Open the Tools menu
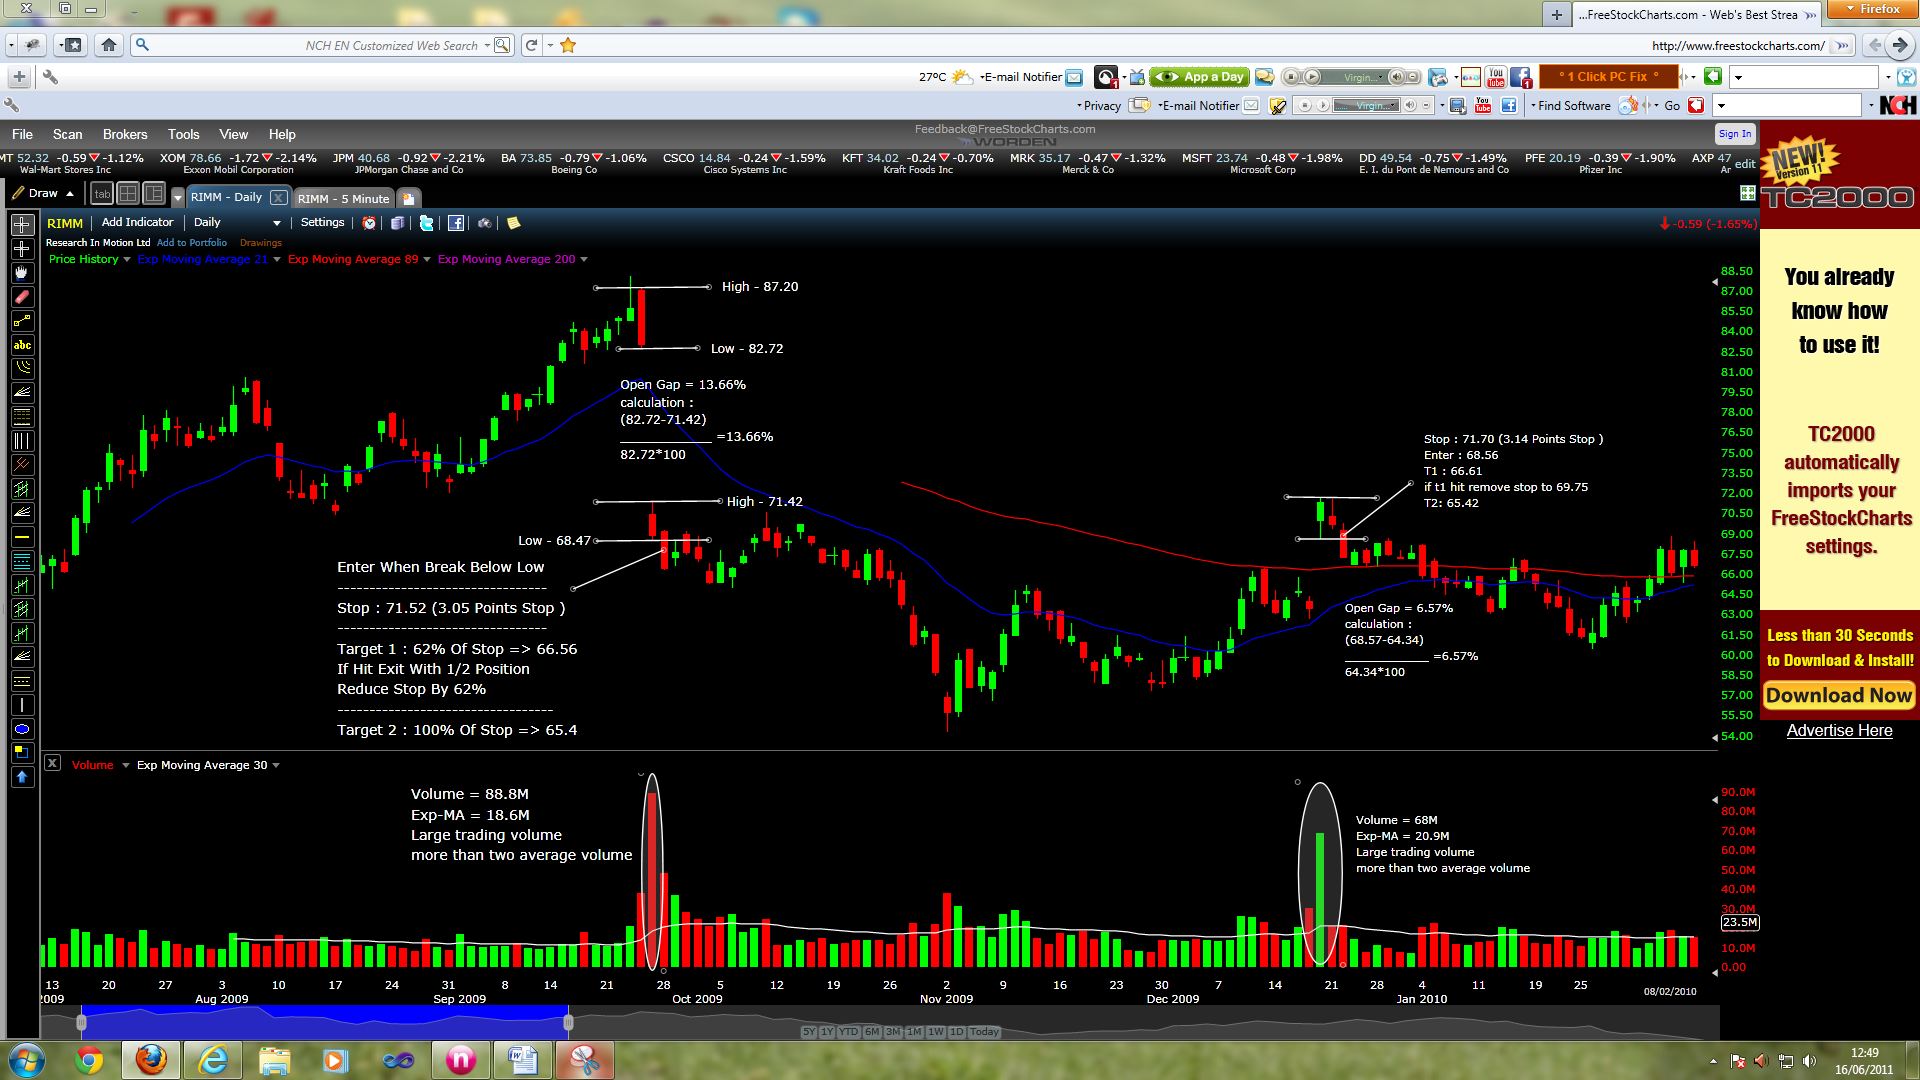 coord(184,134)
